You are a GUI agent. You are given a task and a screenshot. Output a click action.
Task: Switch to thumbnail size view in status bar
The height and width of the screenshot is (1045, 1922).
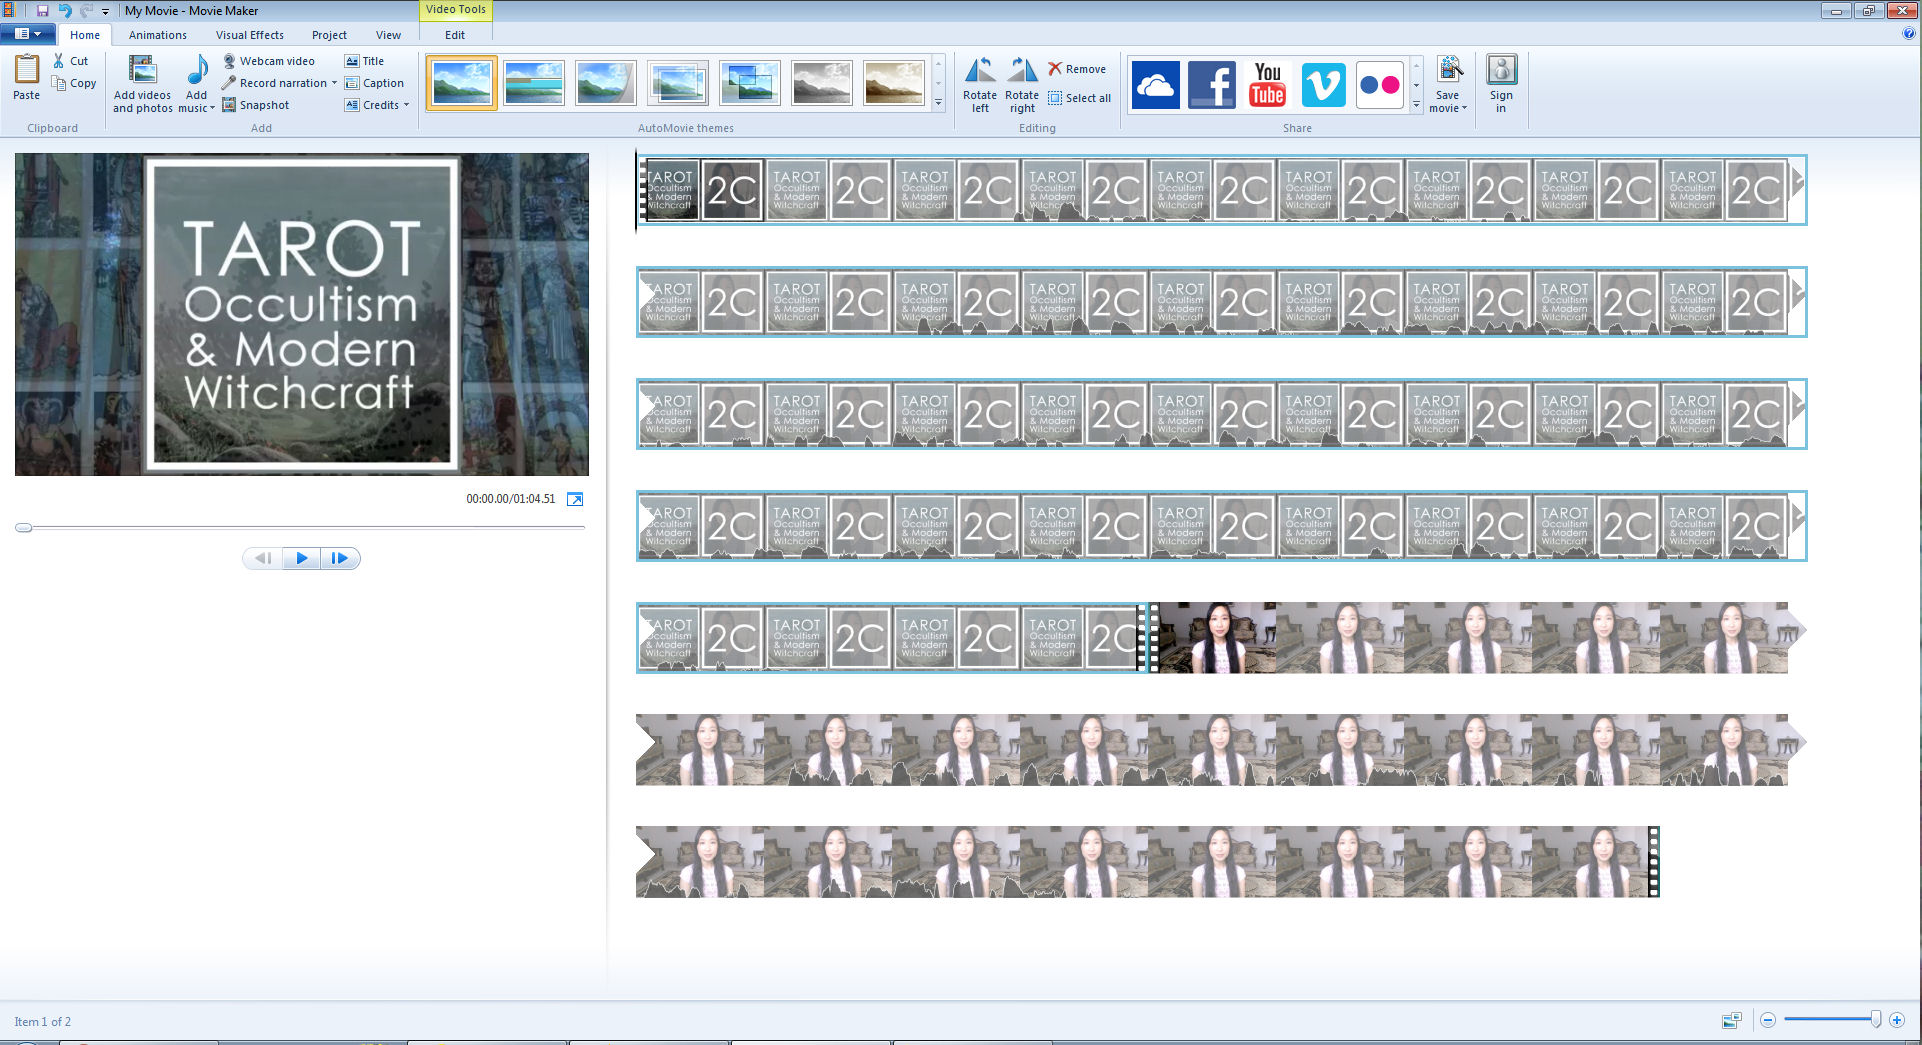pos(1731,1020)
